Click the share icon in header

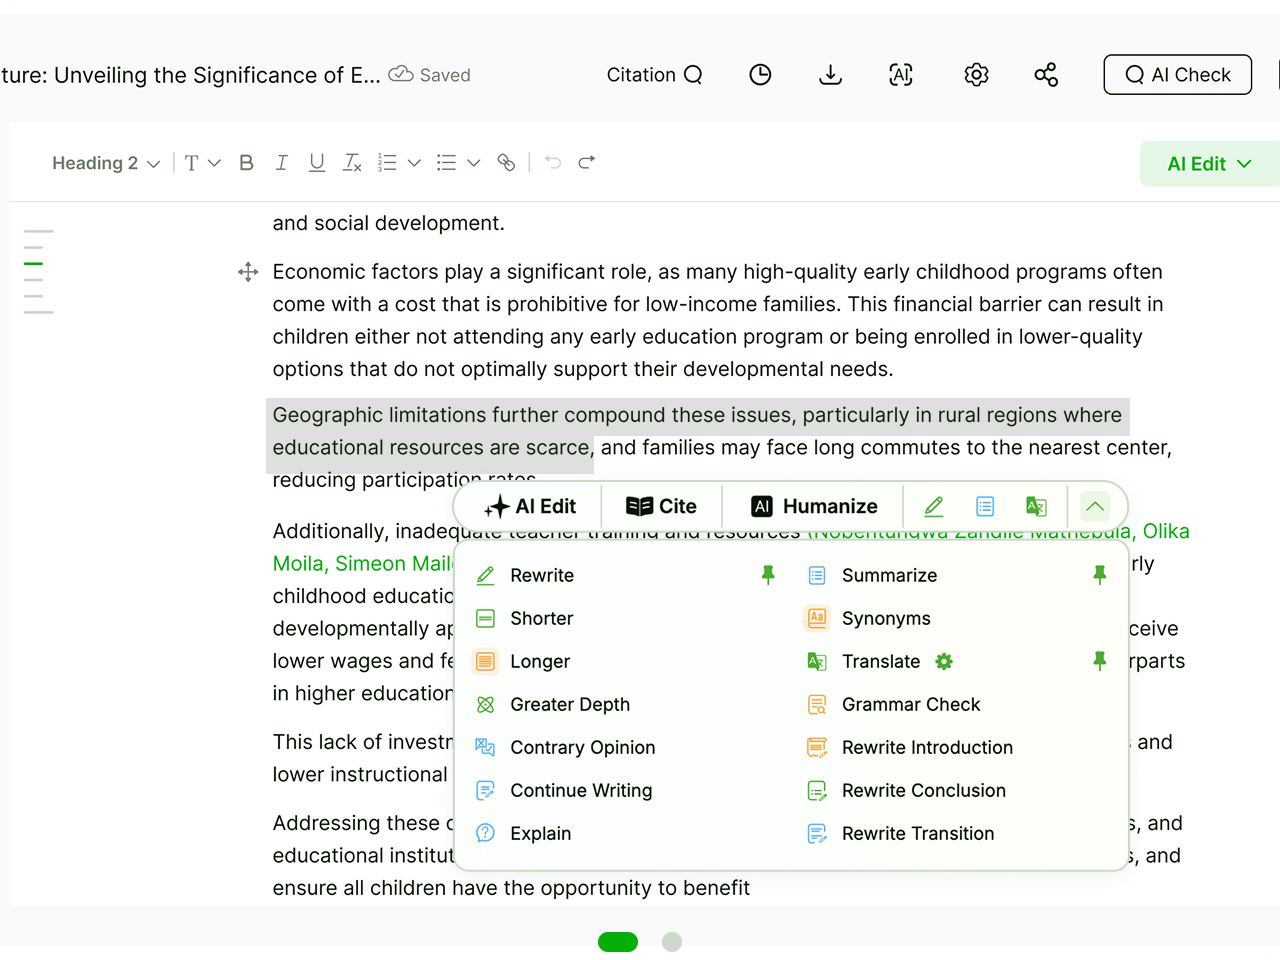coord(1046,75)
